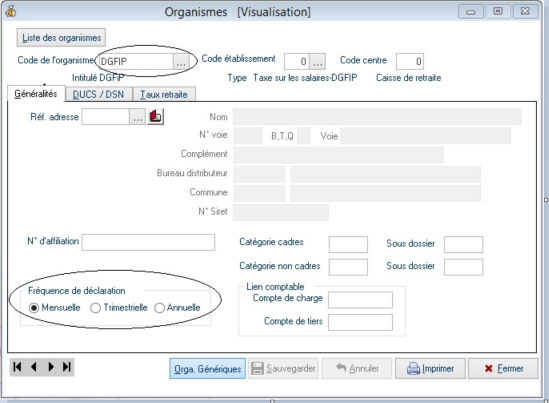The height and width of the screenshot is (403, 549).
Task: Go to the previous organisme record
Action: (34, 367)
